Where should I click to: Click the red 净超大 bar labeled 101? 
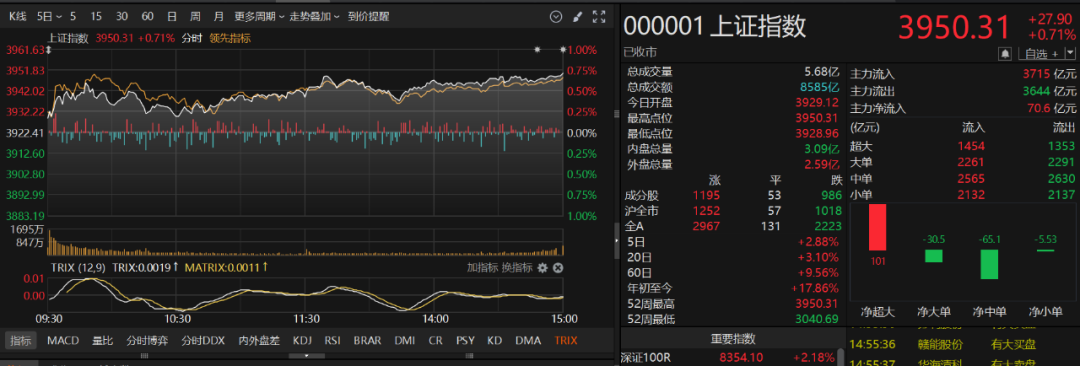(x=878, y=227)
